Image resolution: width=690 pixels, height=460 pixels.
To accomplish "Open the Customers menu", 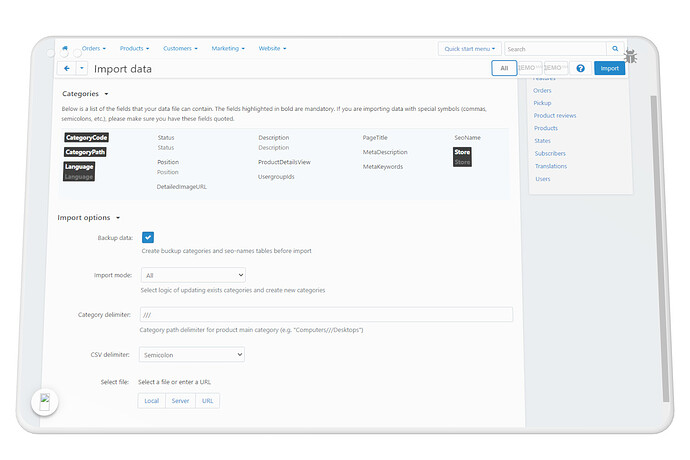I will [180, 48].
